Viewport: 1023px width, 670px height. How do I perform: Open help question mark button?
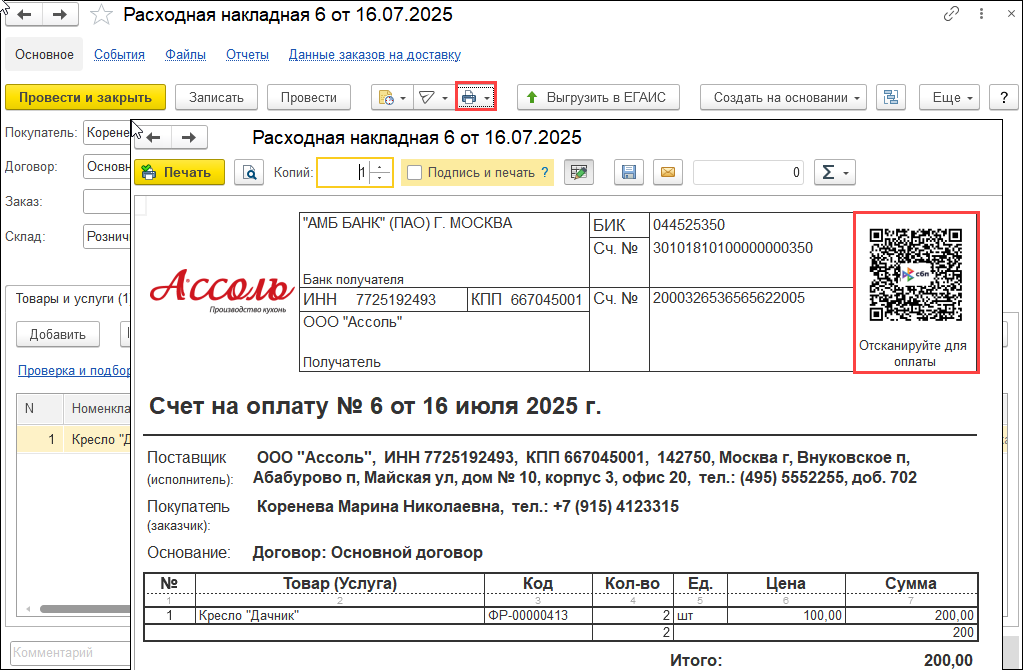pyautogui.click(x=1003, y=97)
